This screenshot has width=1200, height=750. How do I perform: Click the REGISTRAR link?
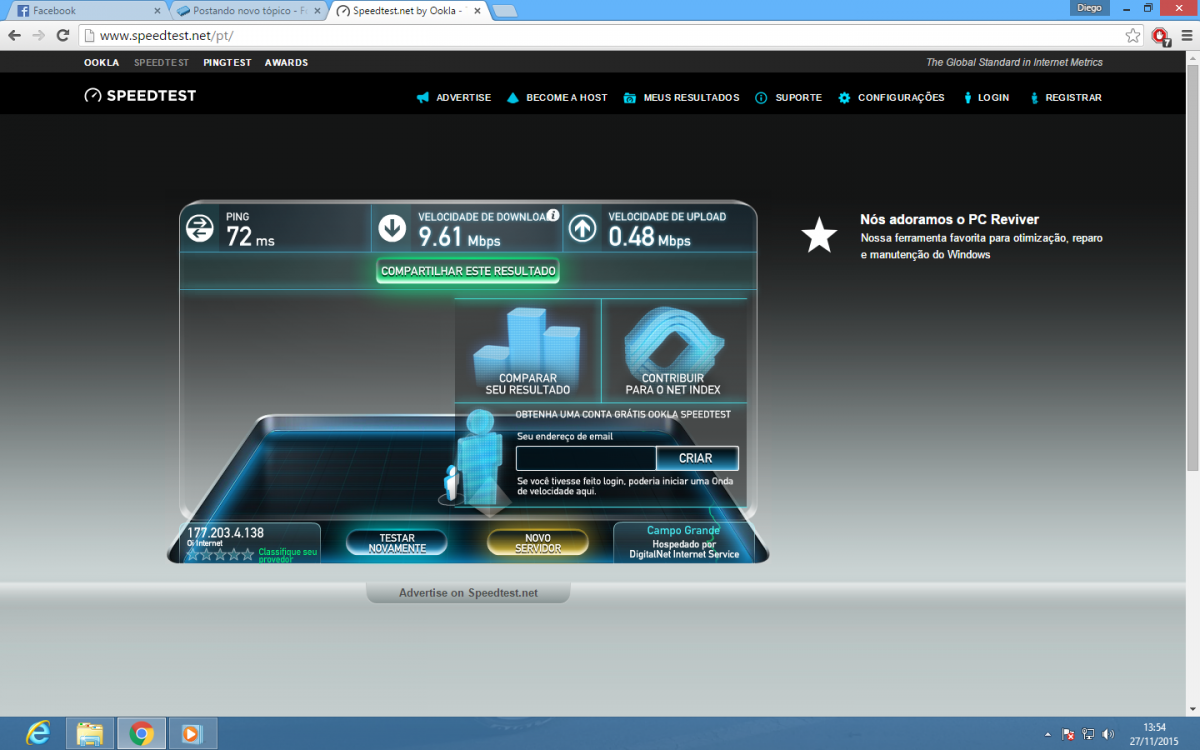[x=1064, y=97]
